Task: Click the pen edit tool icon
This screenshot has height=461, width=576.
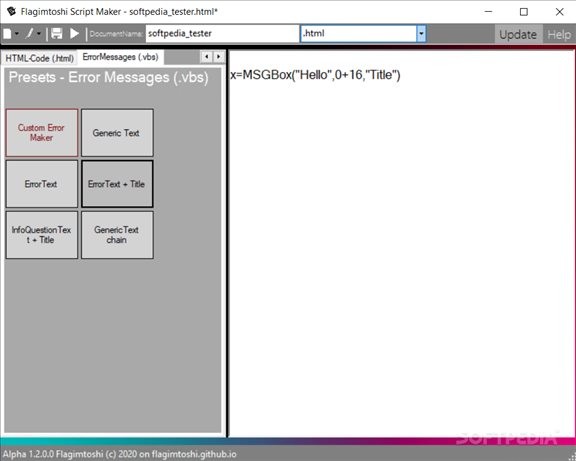Action: click(x=29, y=34)
